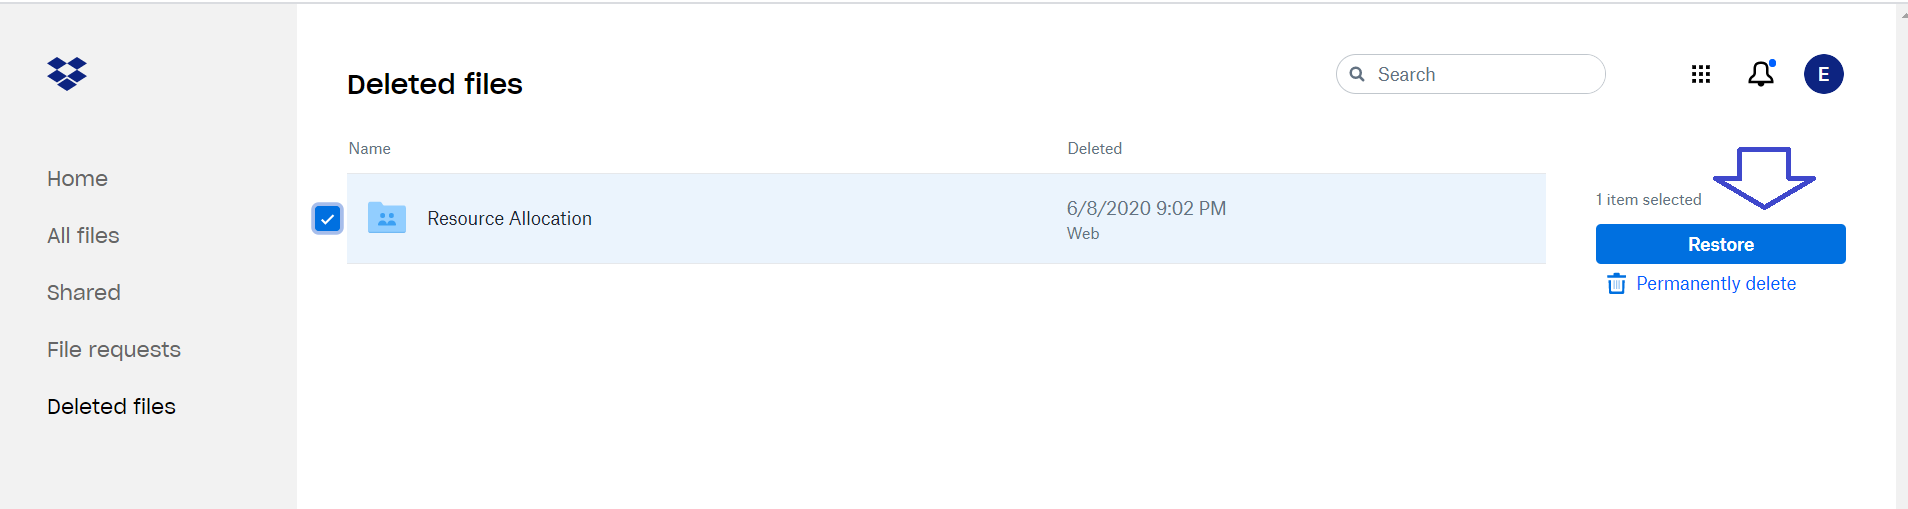The width and height of the screenshot is (1908, 509).
Task: Click the shared folder icon for Resource Allocation
Action: (x=387, y=217)
